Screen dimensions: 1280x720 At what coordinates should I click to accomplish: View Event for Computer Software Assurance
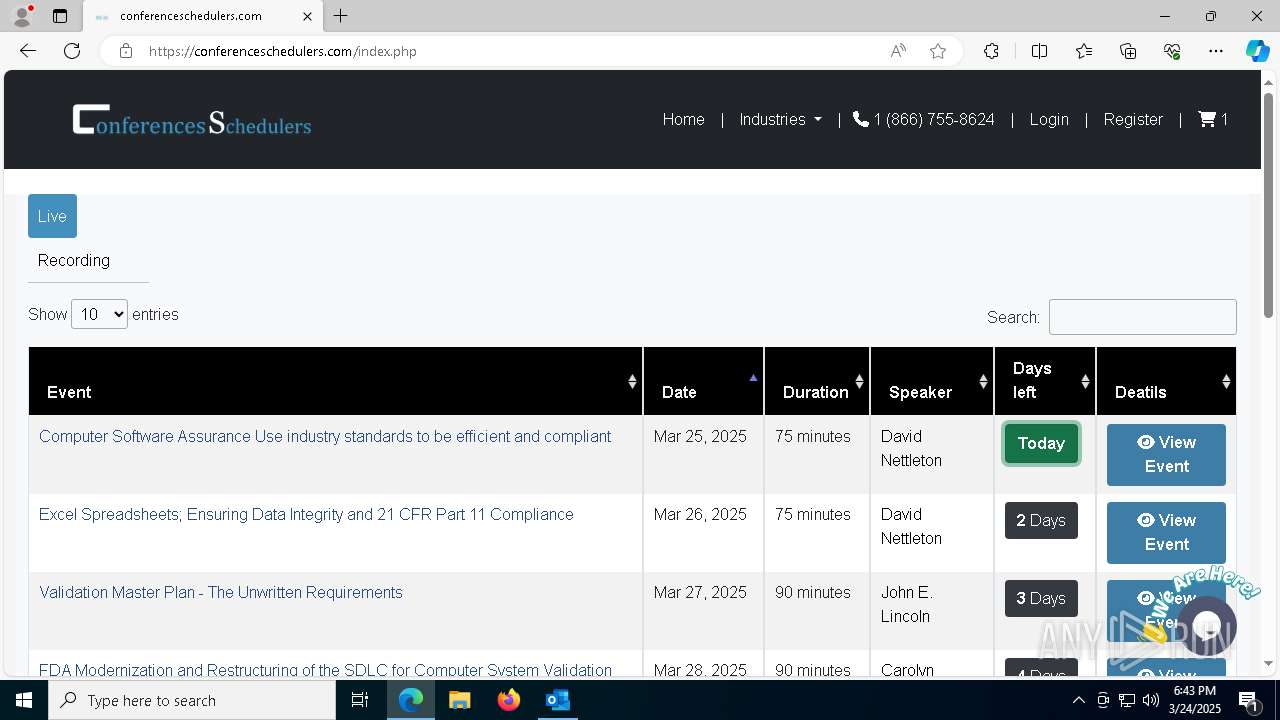[1166, 455]
